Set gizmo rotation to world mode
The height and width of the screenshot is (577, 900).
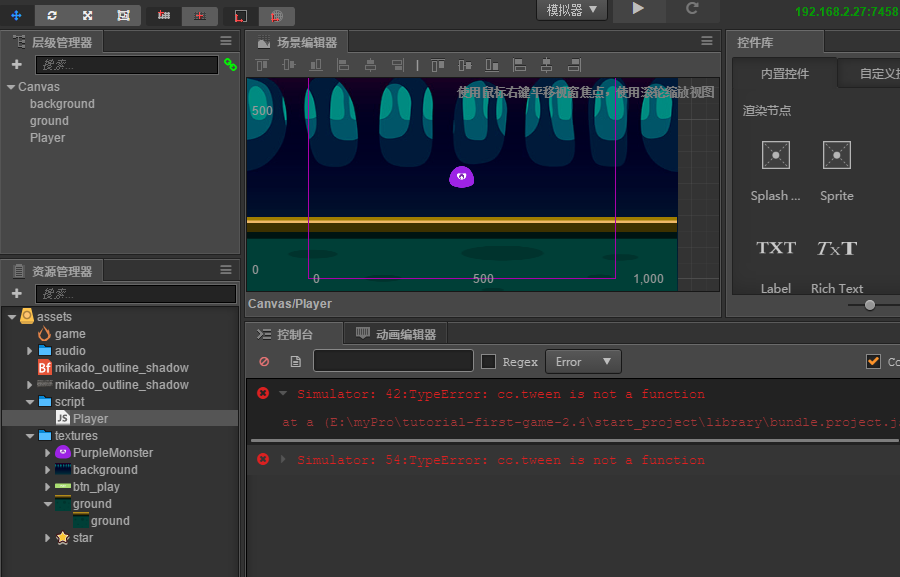tap(277, 16)
